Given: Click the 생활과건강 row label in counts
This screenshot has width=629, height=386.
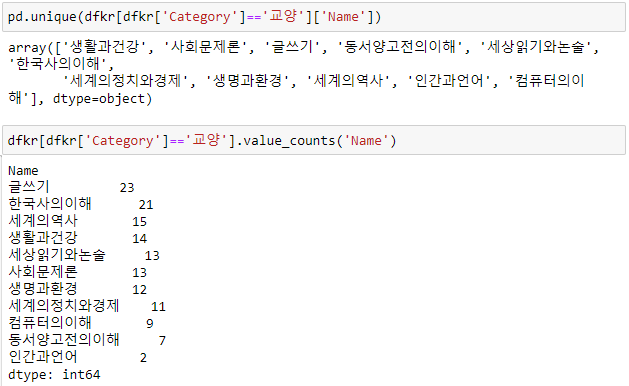Looking at the screenshot, I should pos(43,238).
